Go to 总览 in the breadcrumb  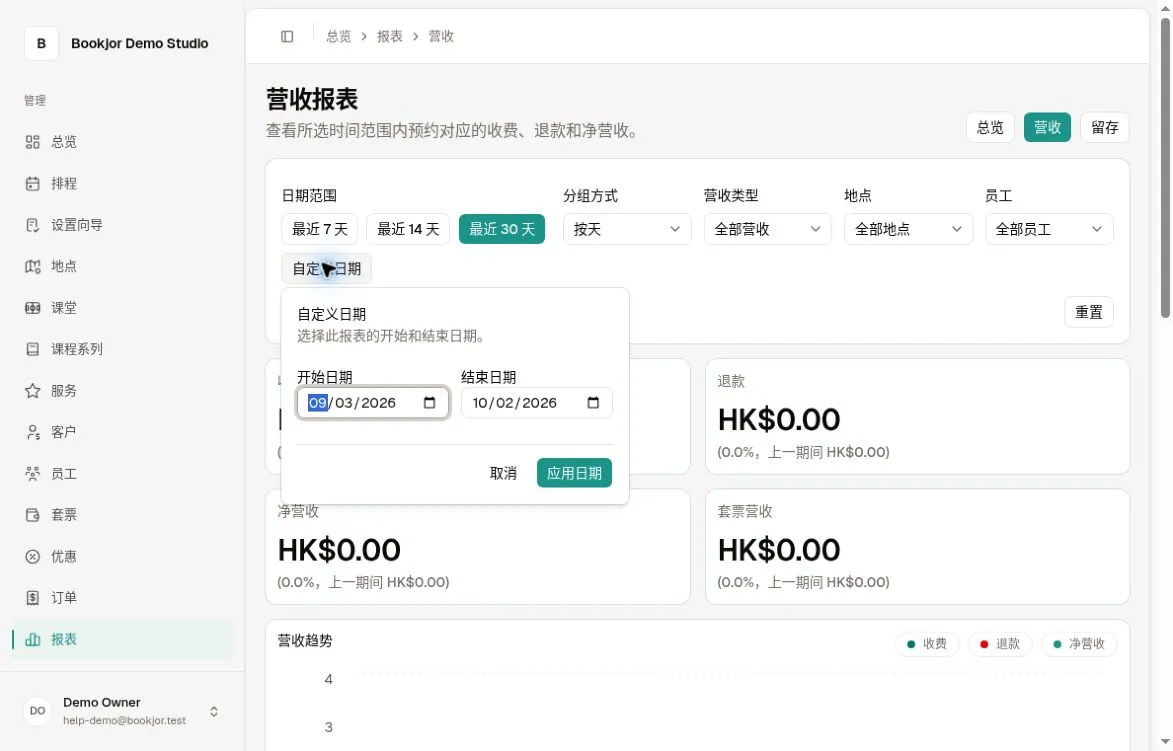click(x=338, y=37)
